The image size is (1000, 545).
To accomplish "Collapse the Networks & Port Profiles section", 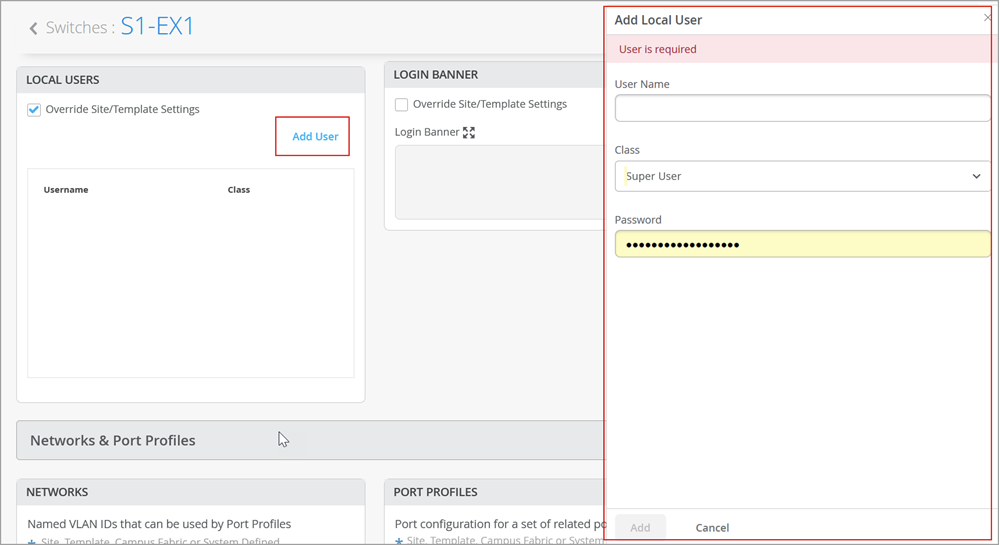I will 310,440.
